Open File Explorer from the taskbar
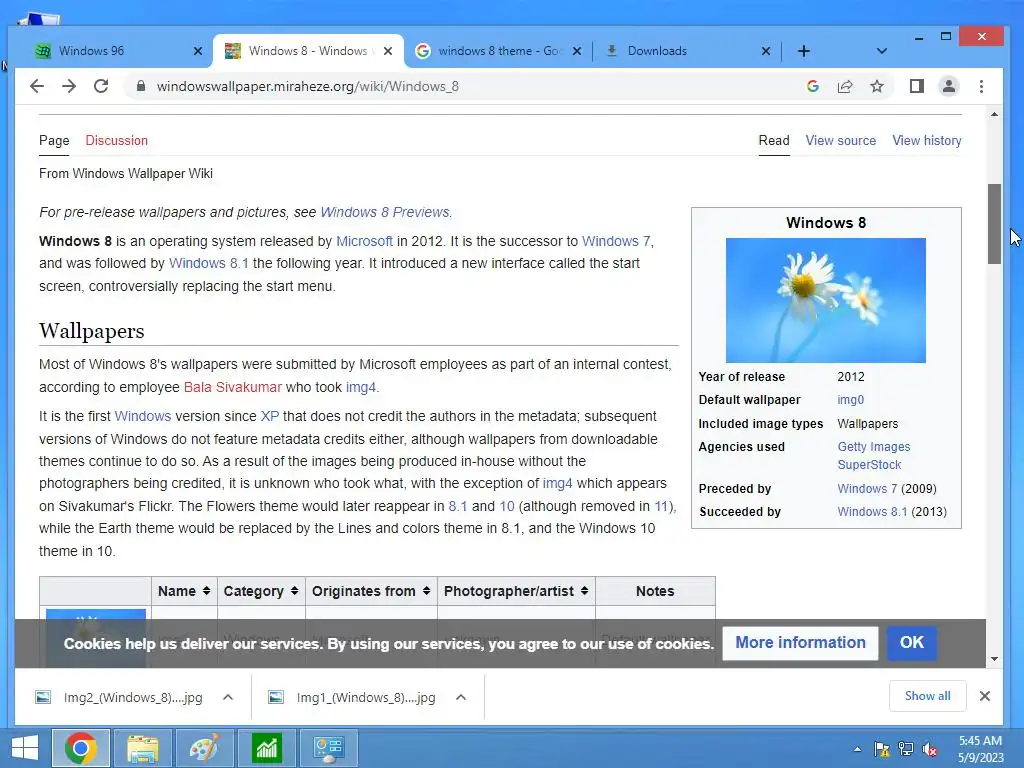1024x768 pixels. [143, 748]
